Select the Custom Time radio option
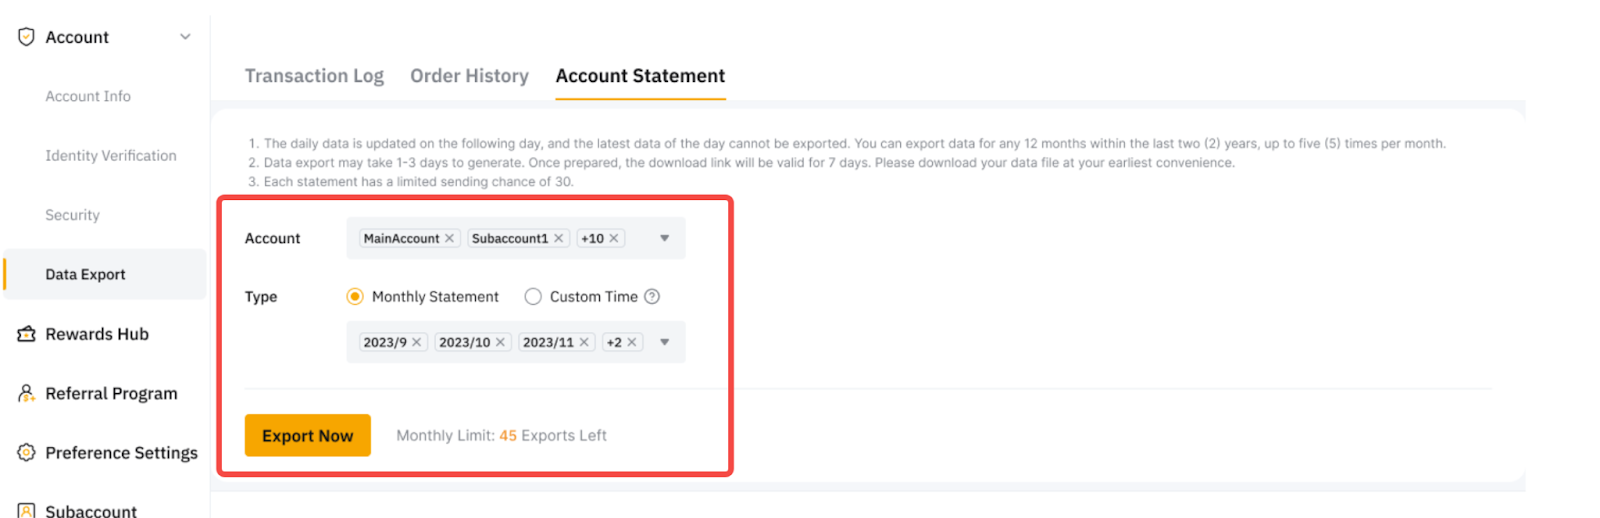The width and height of the screenshot is (1600, 518). click(533, 297)
